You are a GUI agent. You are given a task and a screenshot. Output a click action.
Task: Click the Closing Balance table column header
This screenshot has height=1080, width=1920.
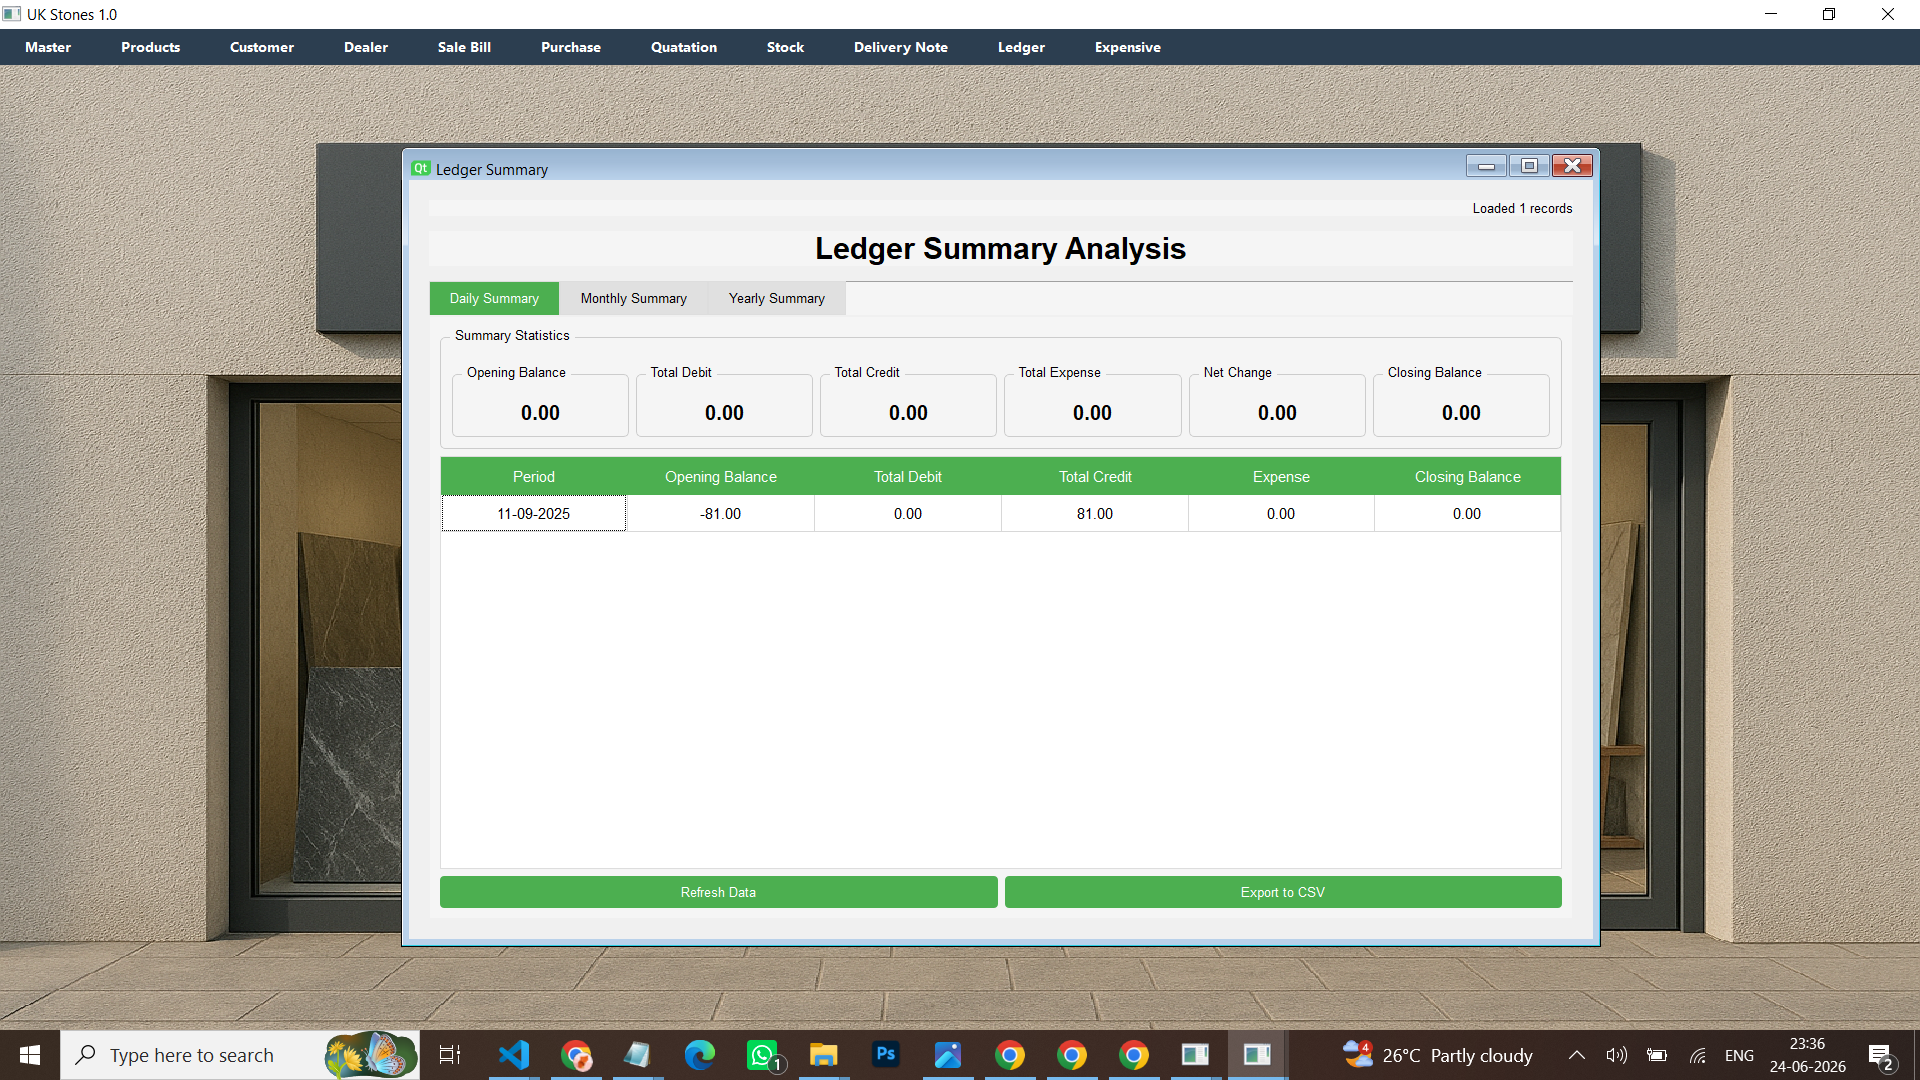(1467, 477)
